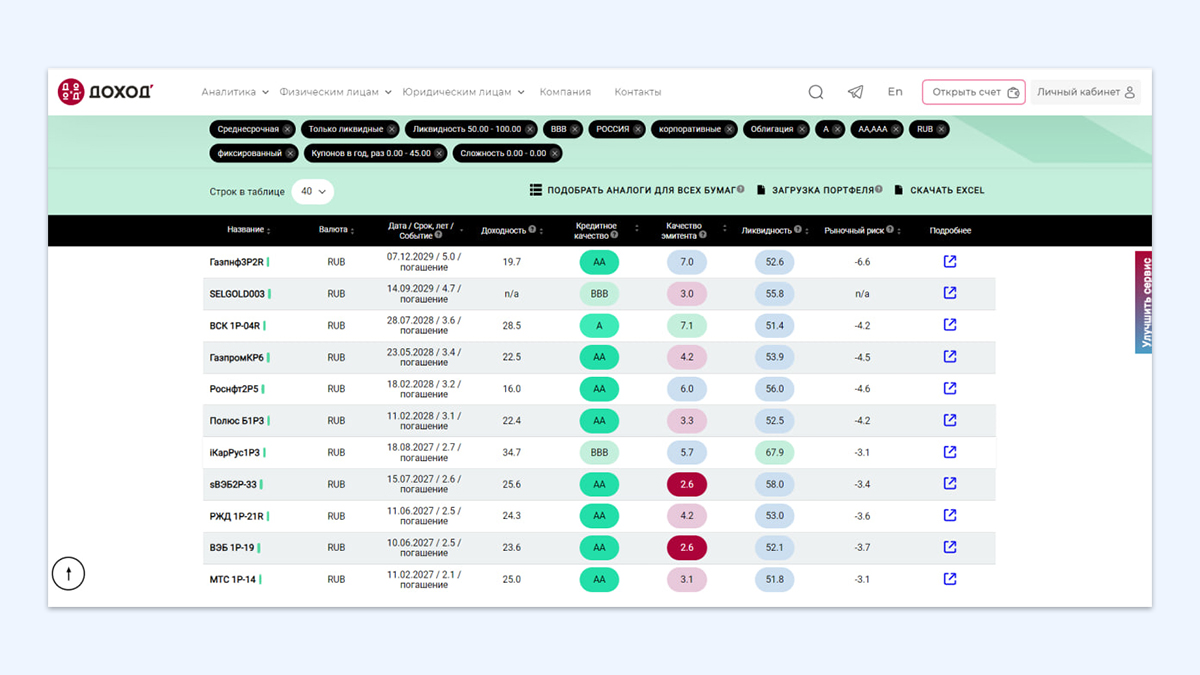Click the Роснфт2Р5 bond name
Image resolution: width=1200 pixels, height=675 pixels.
[234, 389]
